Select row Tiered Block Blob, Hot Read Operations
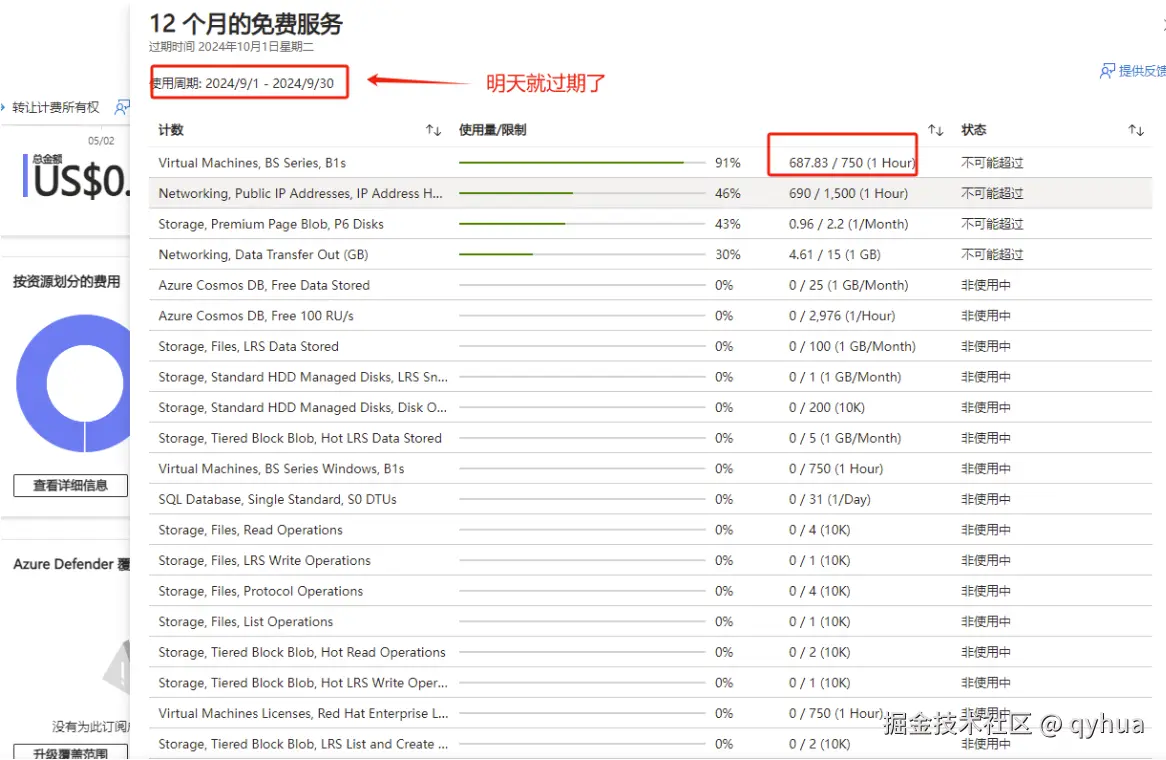Viewport: 1166px width, 760px height. click(650, 652)
